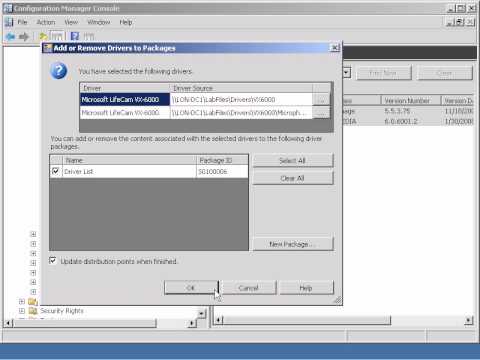
Task: Toggle Update distribution points when finished checkbox
Action: click(x=53, y=260)
